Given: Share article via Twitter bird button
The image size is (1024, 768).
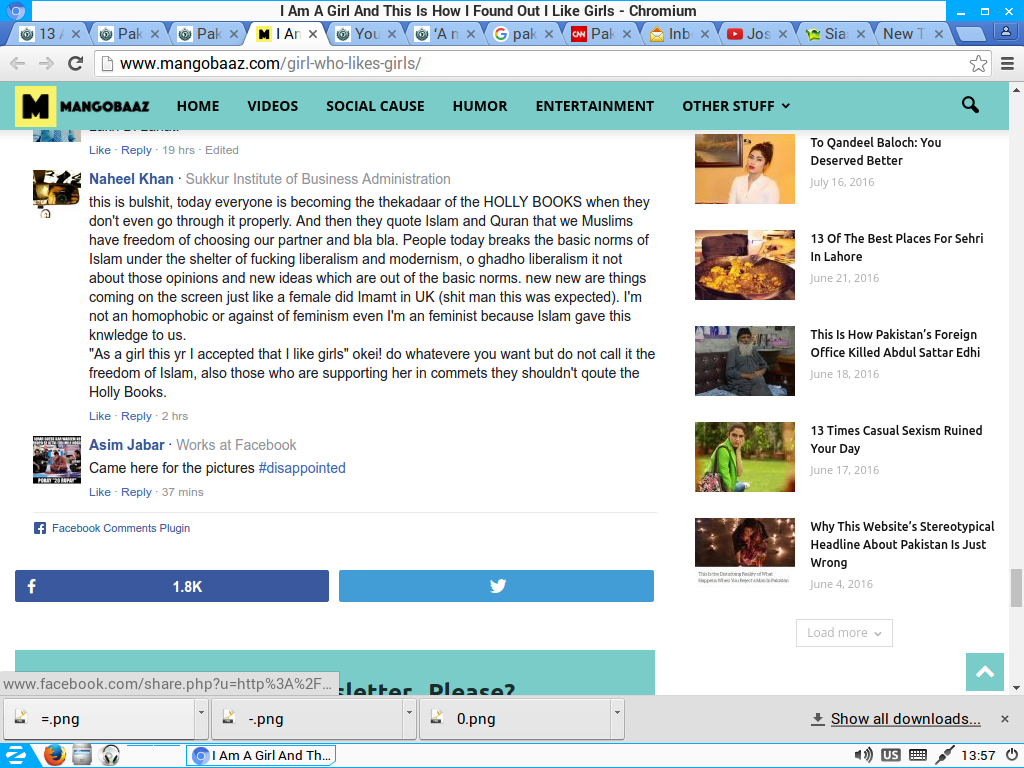Looking at the screenshot, I should pyautogui.click(x=496, y=586).
